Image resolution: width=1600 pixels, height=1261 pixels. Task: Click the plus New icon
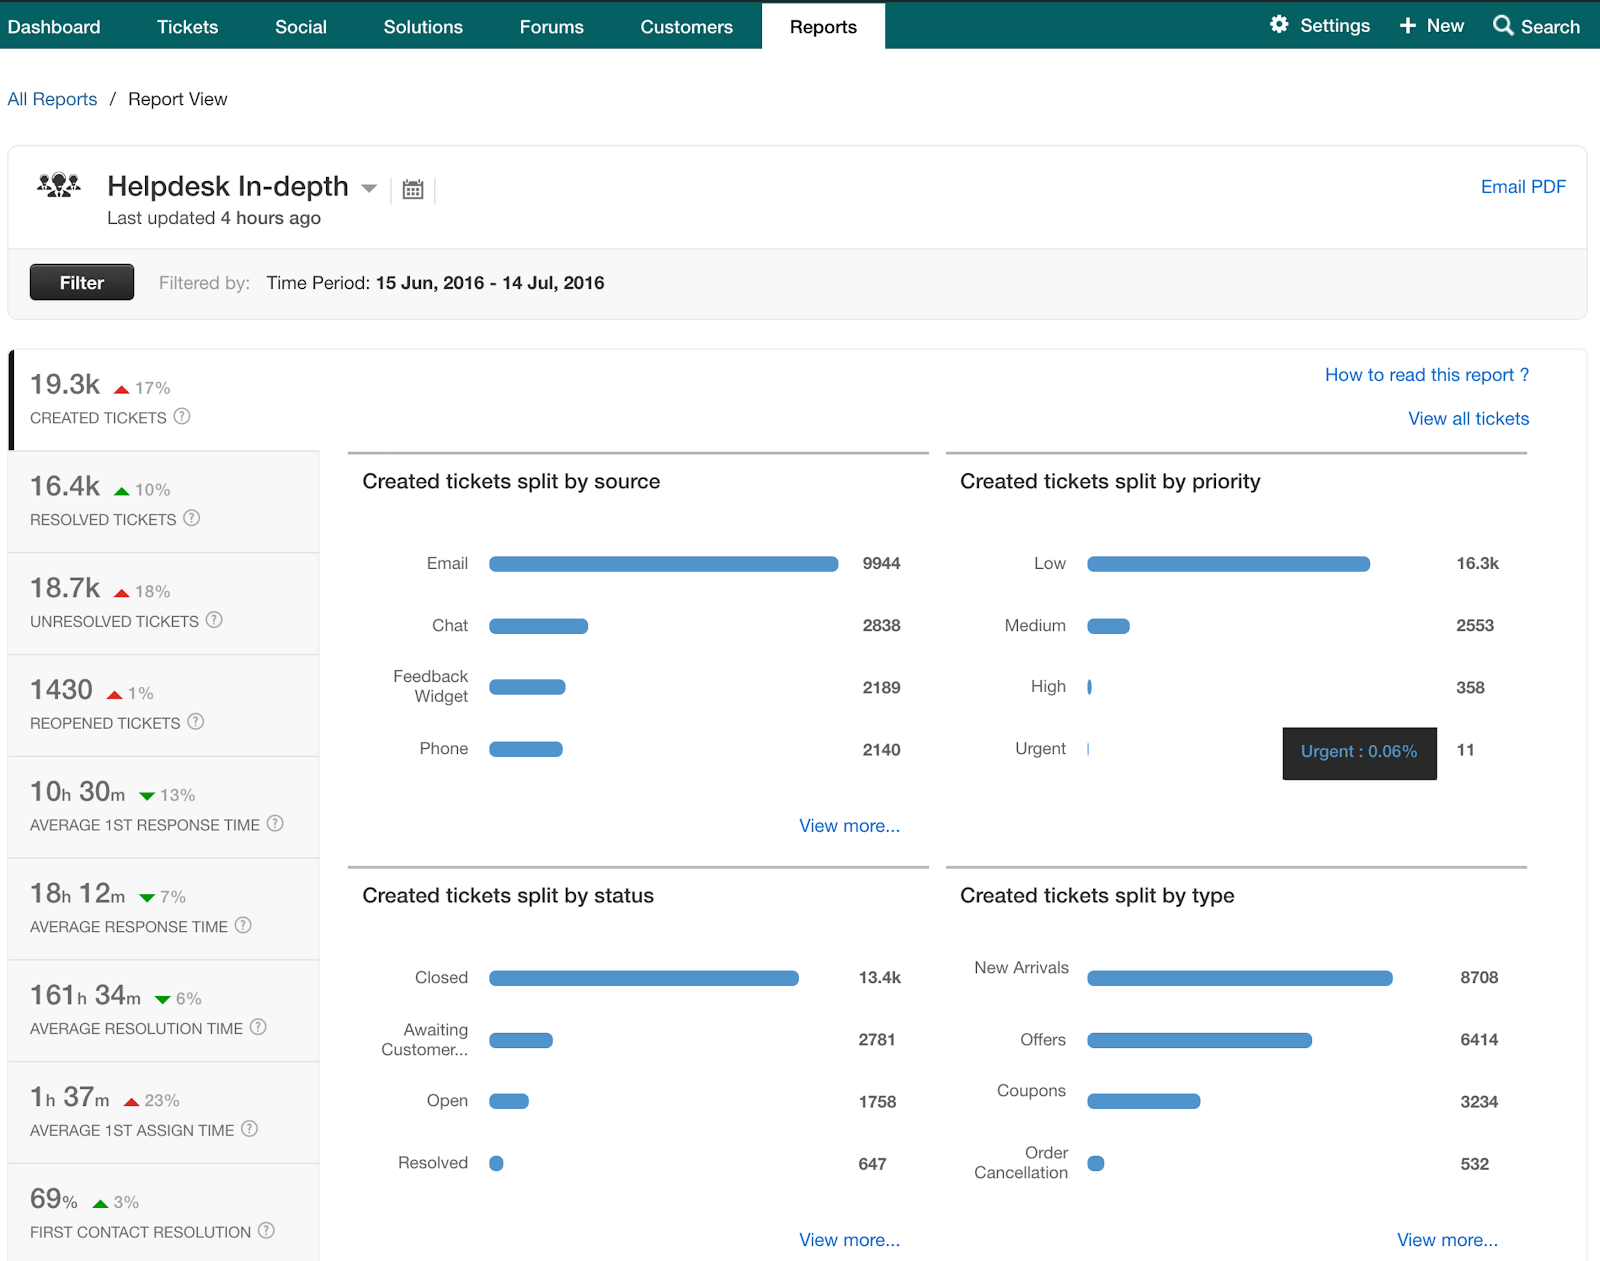click(x=1407, y=26)
